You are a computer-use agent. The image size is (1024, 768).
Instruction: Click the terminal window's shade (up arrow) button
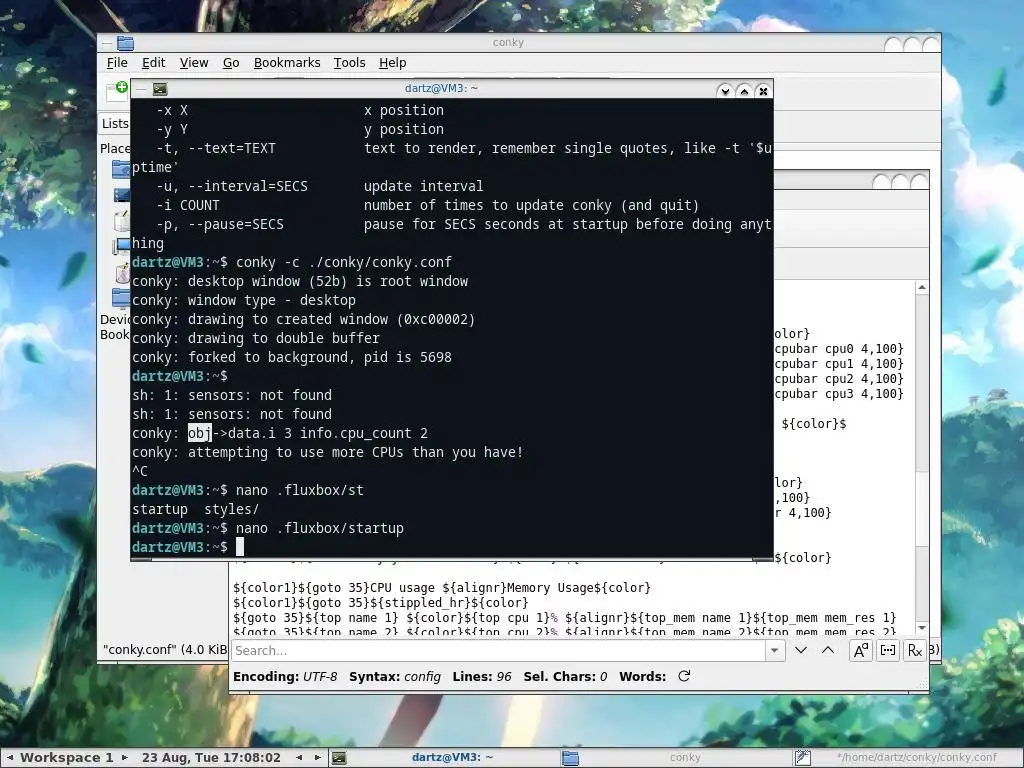(744, 91)
